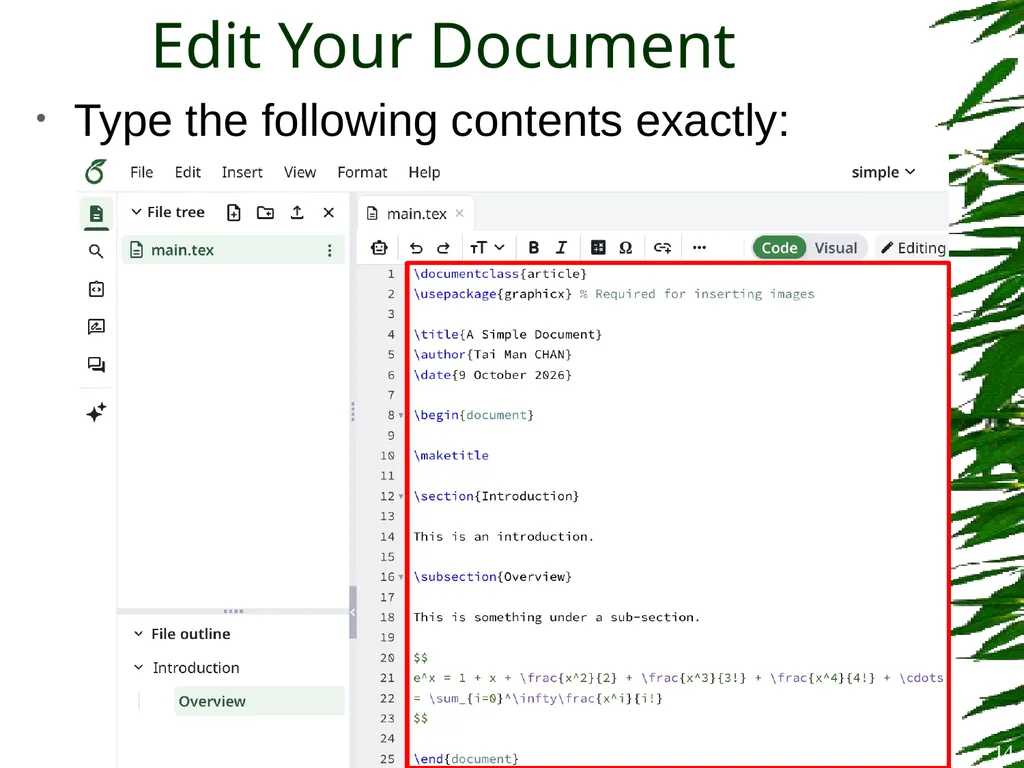Screen dimensions: 1024x768
Task: Click the Overleaf logo icon
Action: pos(96,172)
